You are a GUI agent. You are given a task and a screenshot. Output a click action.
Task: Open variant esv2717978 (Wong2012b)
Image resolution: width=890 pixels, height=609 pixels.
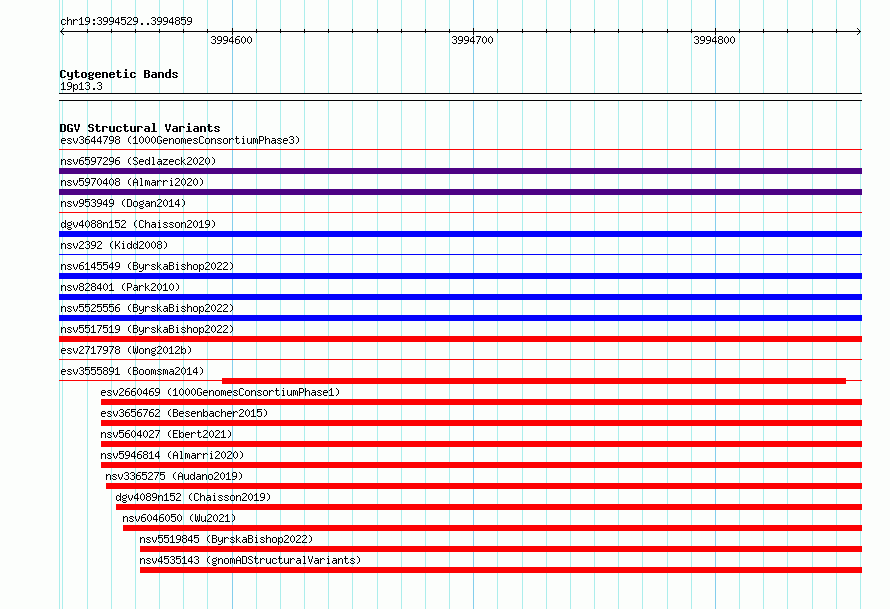click(x=126, y=350)
